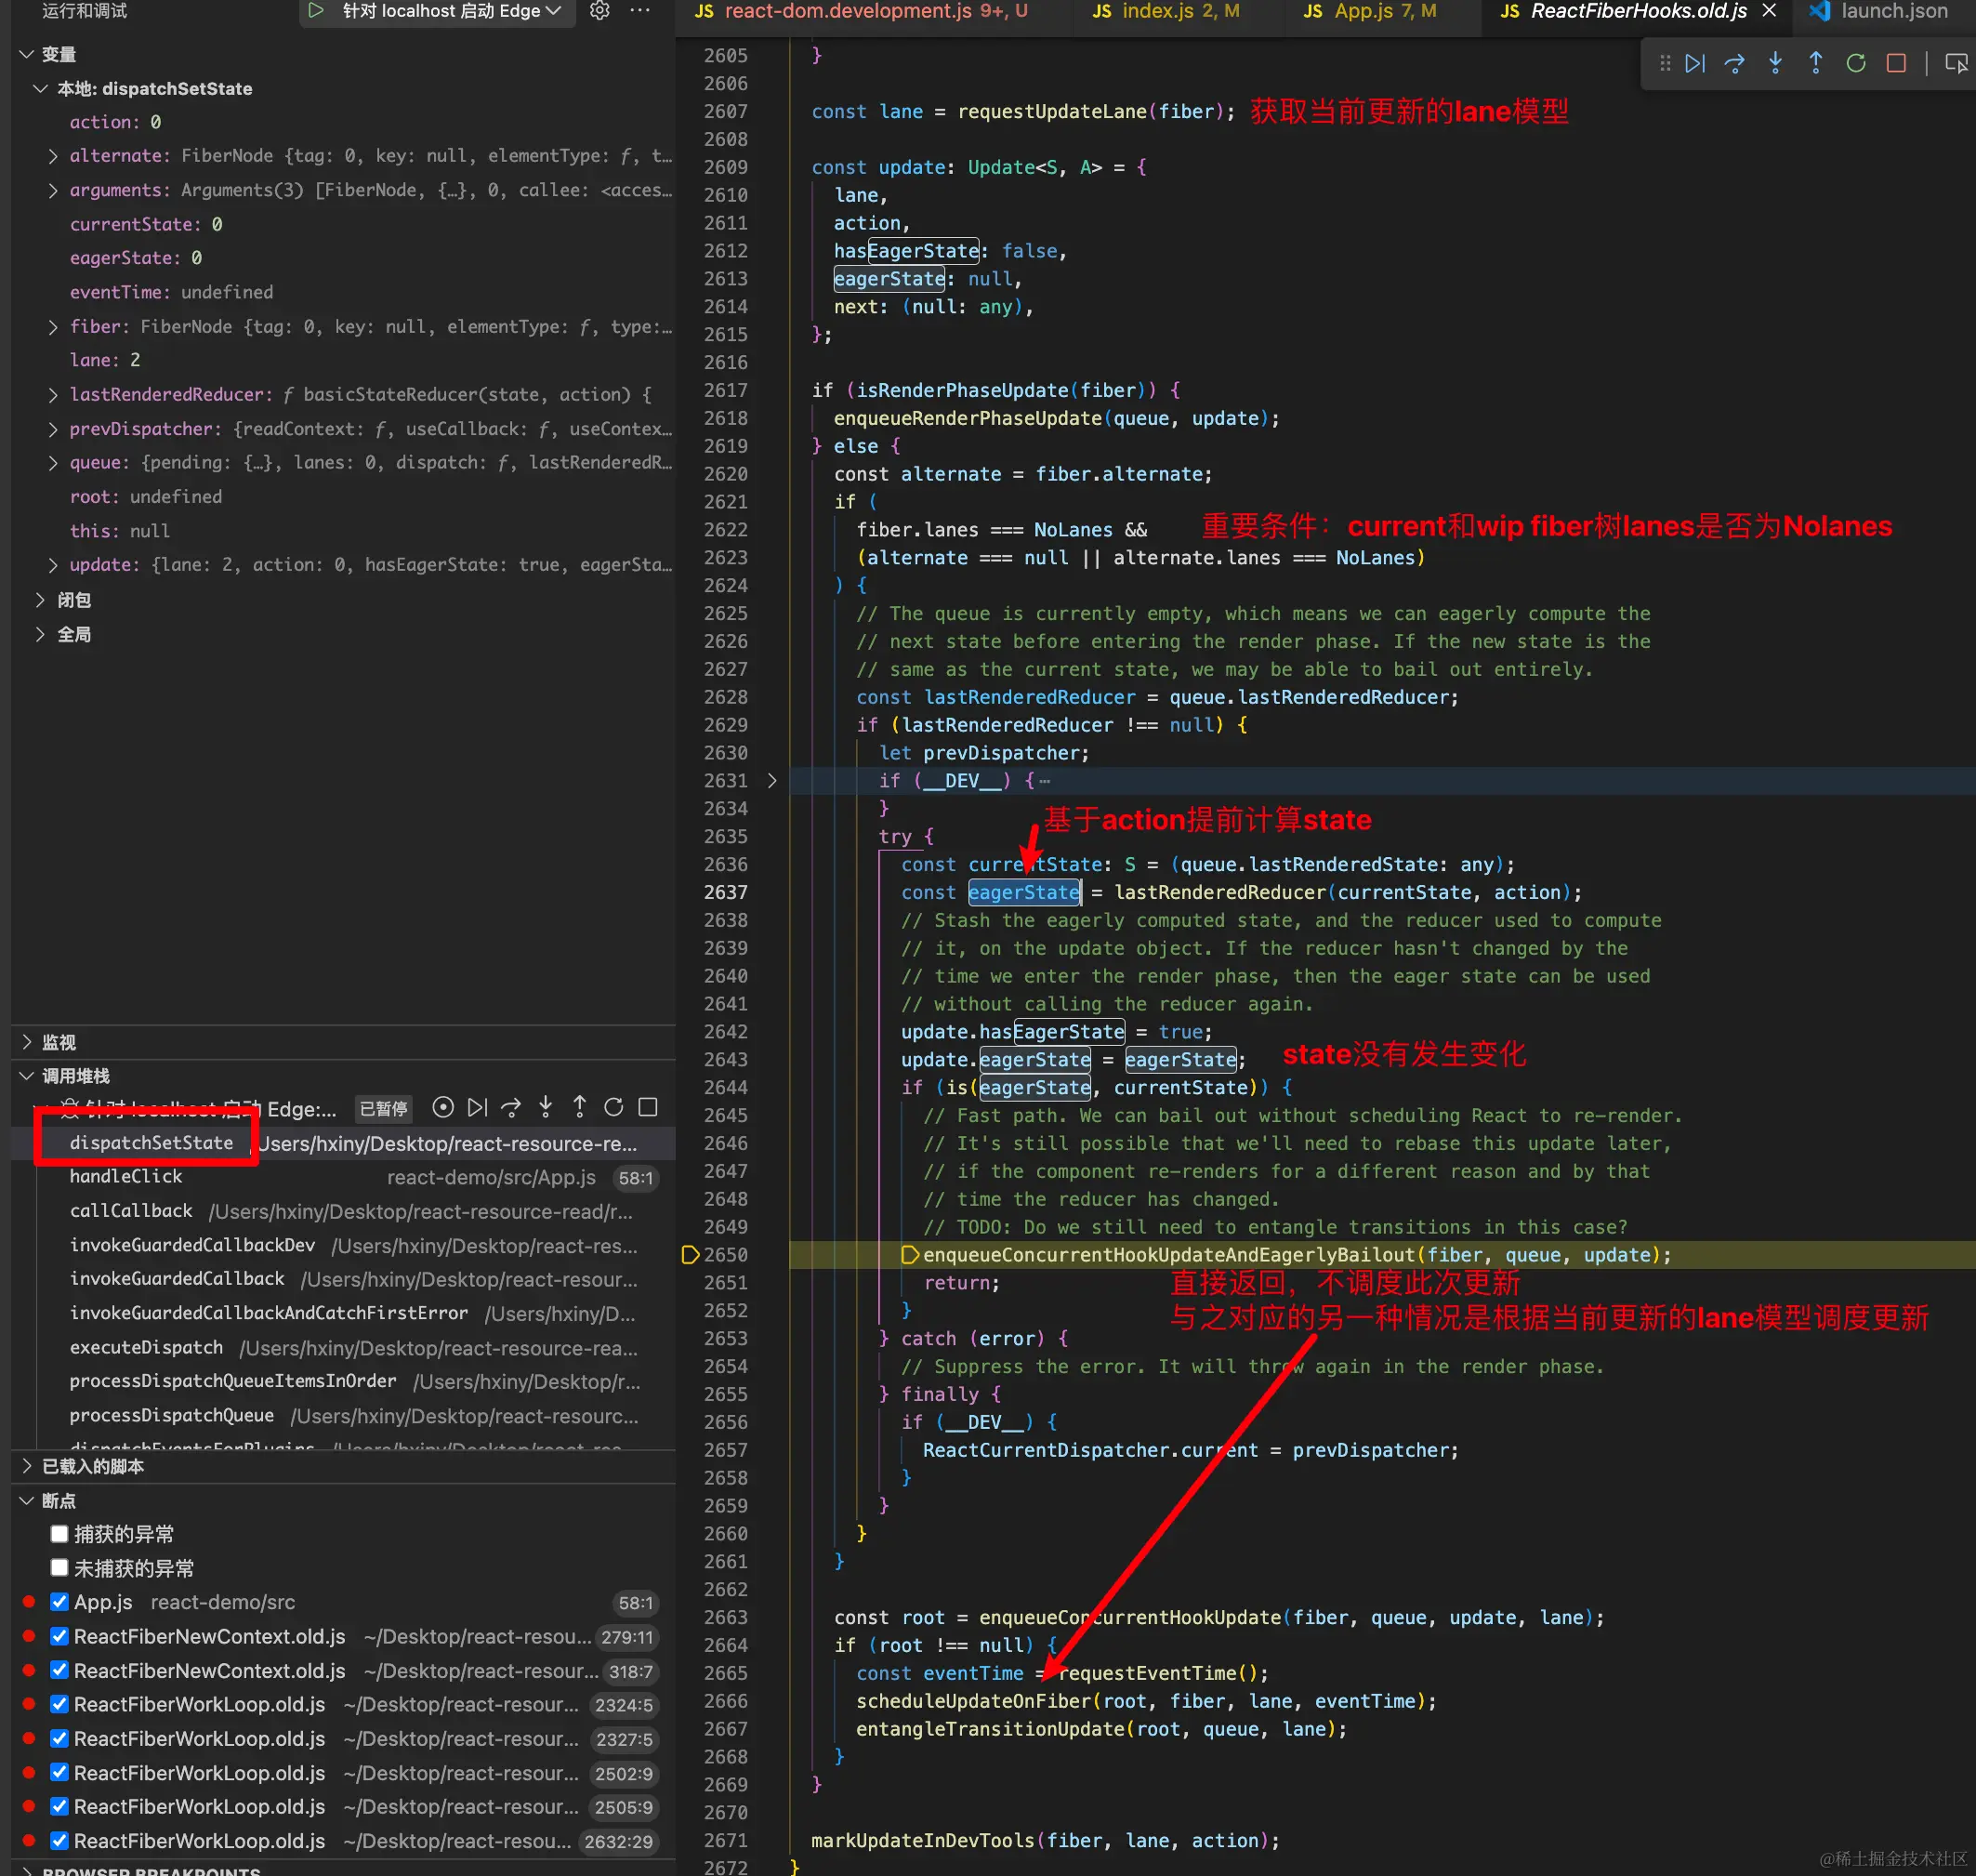Continue execution in floating debug toolbar

tap(1695, 63)
